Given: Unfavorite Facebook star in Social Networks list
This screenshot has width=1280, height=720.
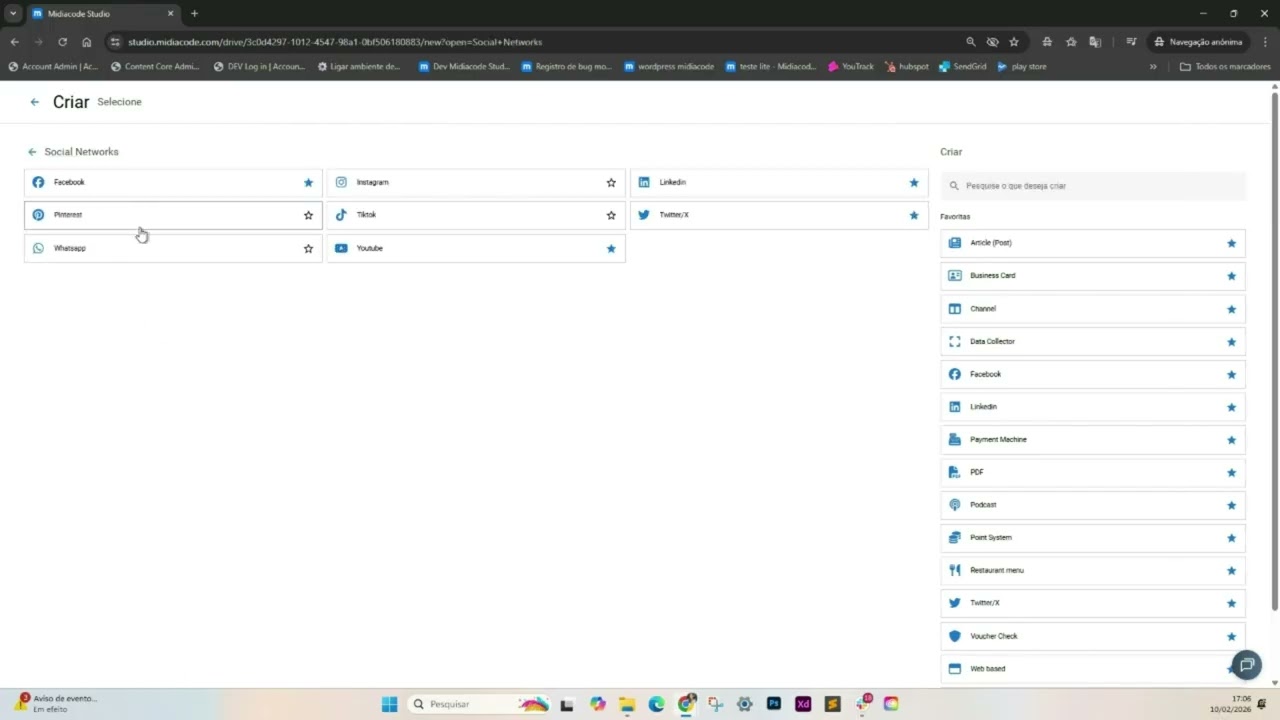Looking at the screenshot, I should (308, 183).
